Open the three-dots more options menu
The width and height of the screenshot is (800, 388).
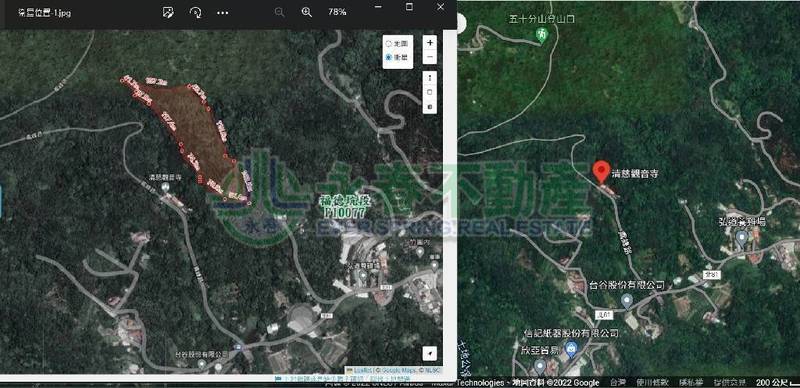(222, 13)
